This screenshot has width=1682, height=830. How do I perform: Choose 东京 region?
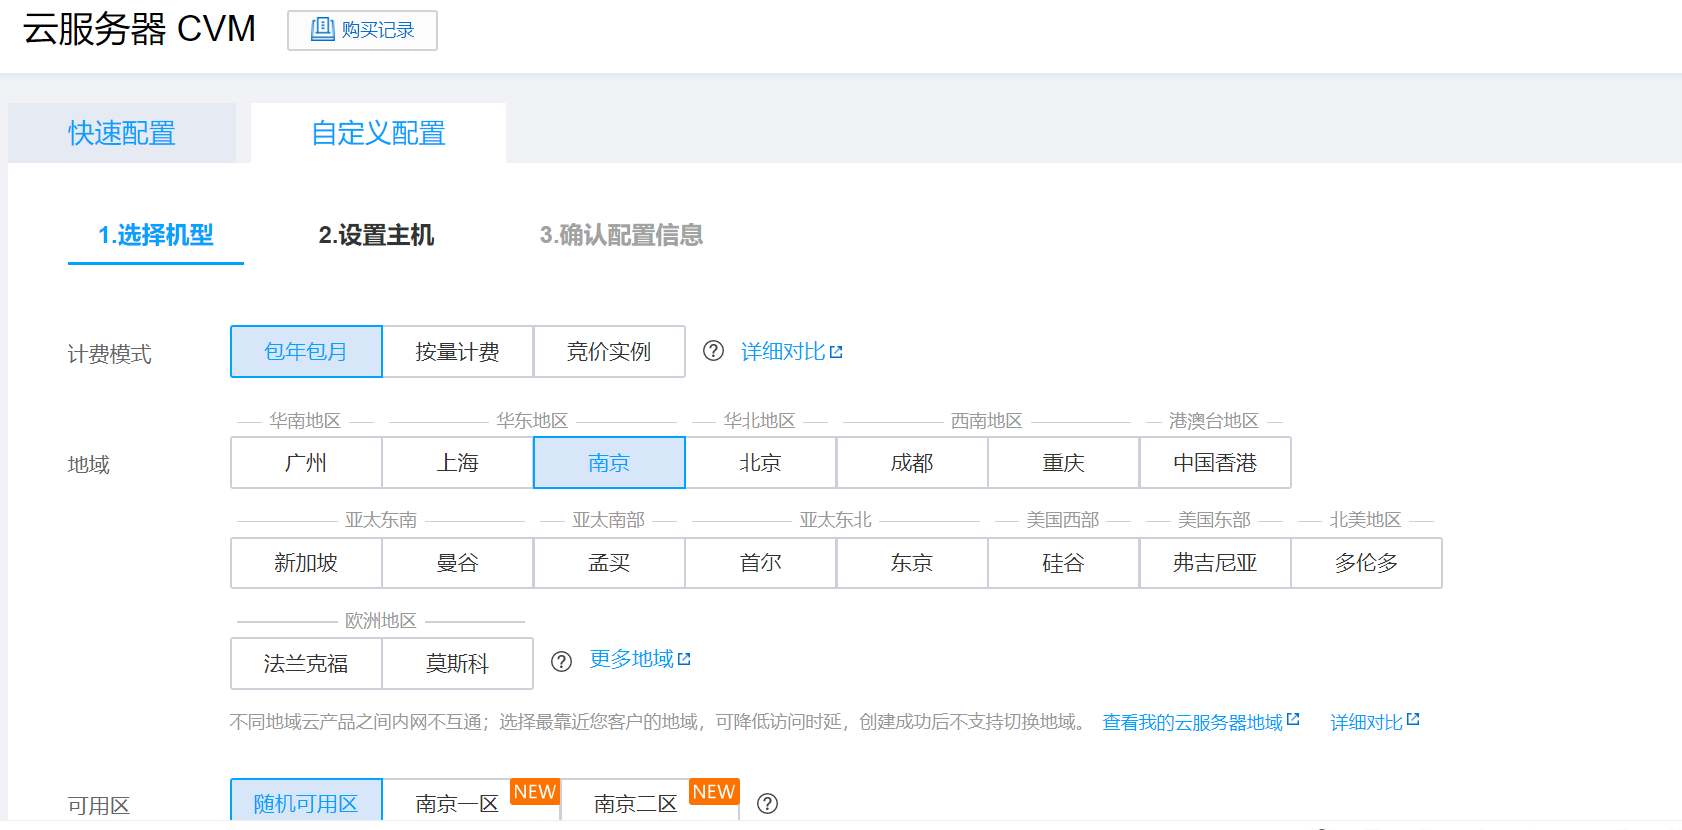(912, 563)
